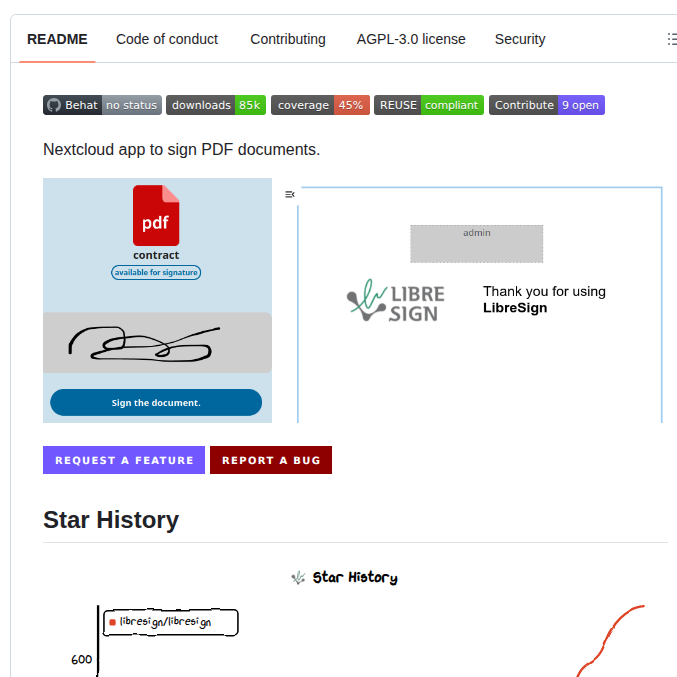Select the AGPL-3.0 license tab

click(411, 39)
